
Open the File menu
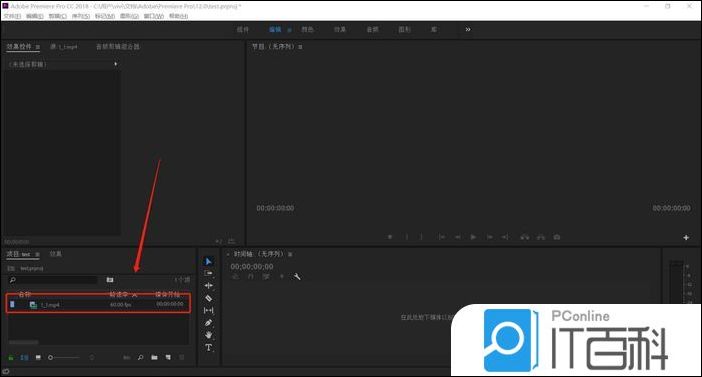(13, 16)
